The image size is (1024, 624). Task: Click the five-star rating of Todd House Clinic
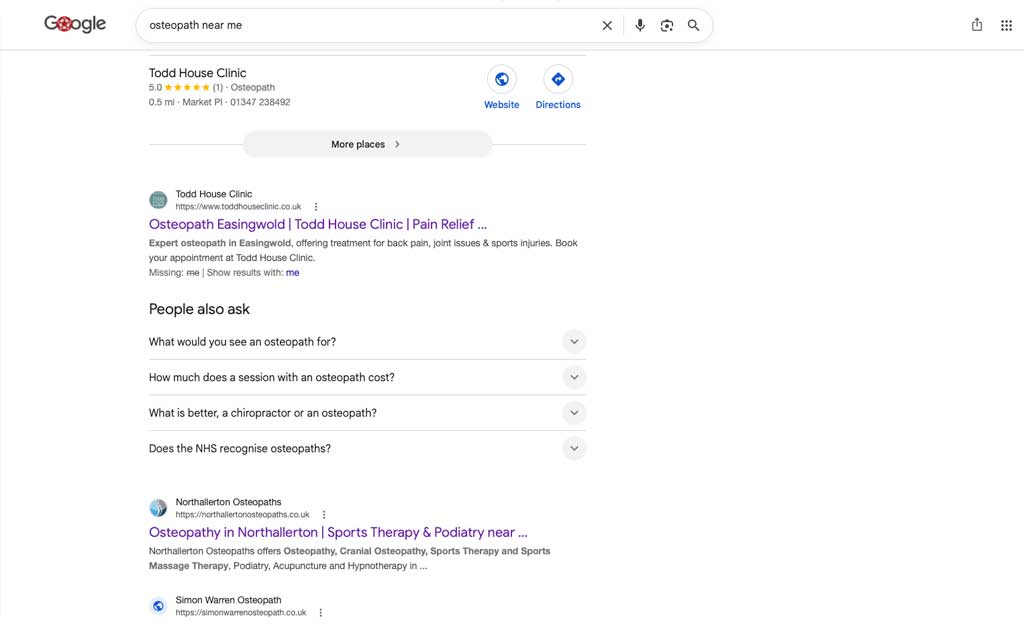click(x=187, y=87)
